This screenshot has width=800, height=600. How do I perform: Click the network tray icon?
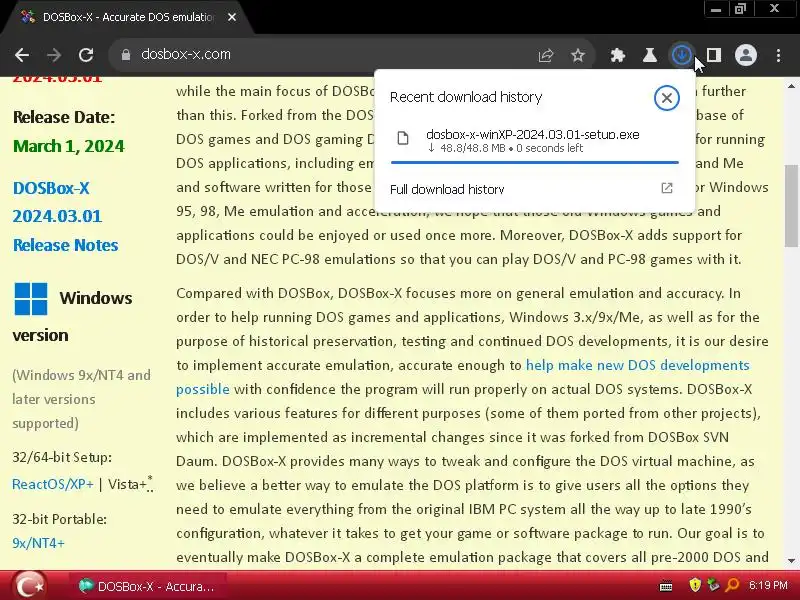pyautogui.click(x=713, y=585)
